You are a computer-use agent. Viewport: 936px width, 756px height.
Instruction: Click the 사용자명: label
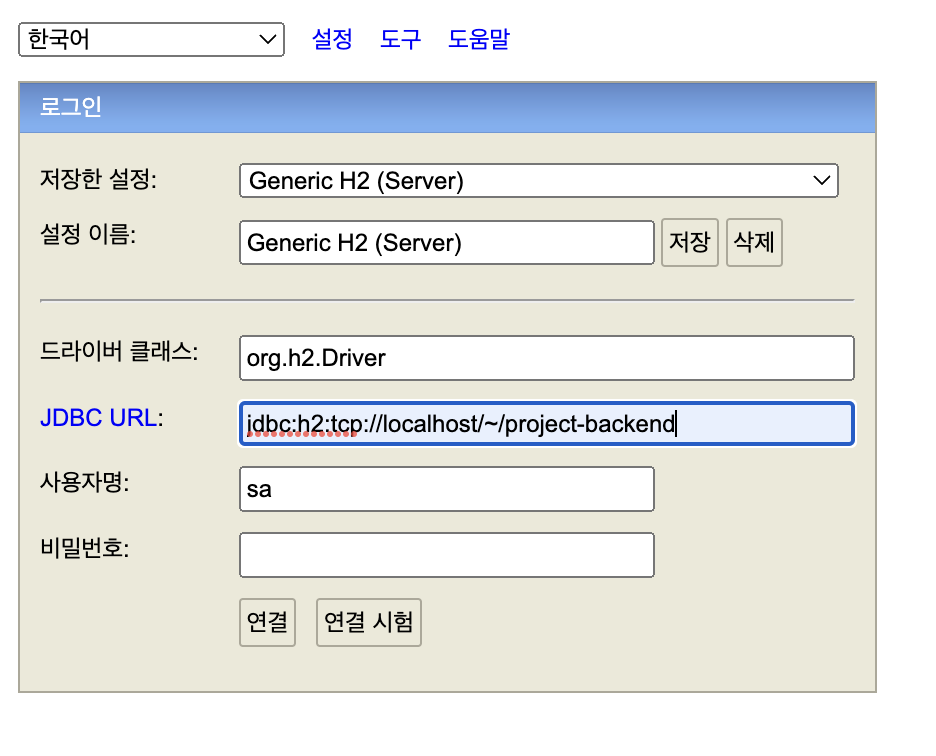click(84, 482)
